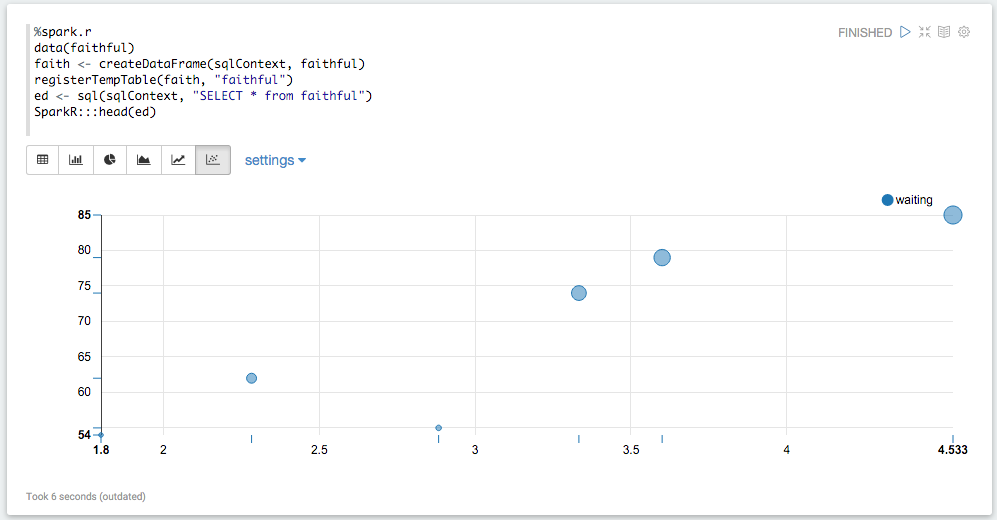Select the pie chart visualization
Image resolution: width=997 pixels, height=520 pixels.
(x=110, y=160)
